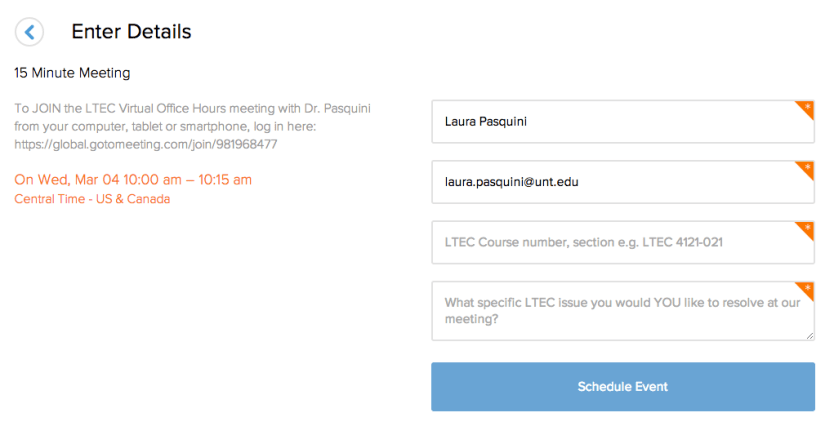The image size is (825, 426).
Task: Select the 15 Minute Meeting title
Action: pyautogui.click(x=72, y=73)
